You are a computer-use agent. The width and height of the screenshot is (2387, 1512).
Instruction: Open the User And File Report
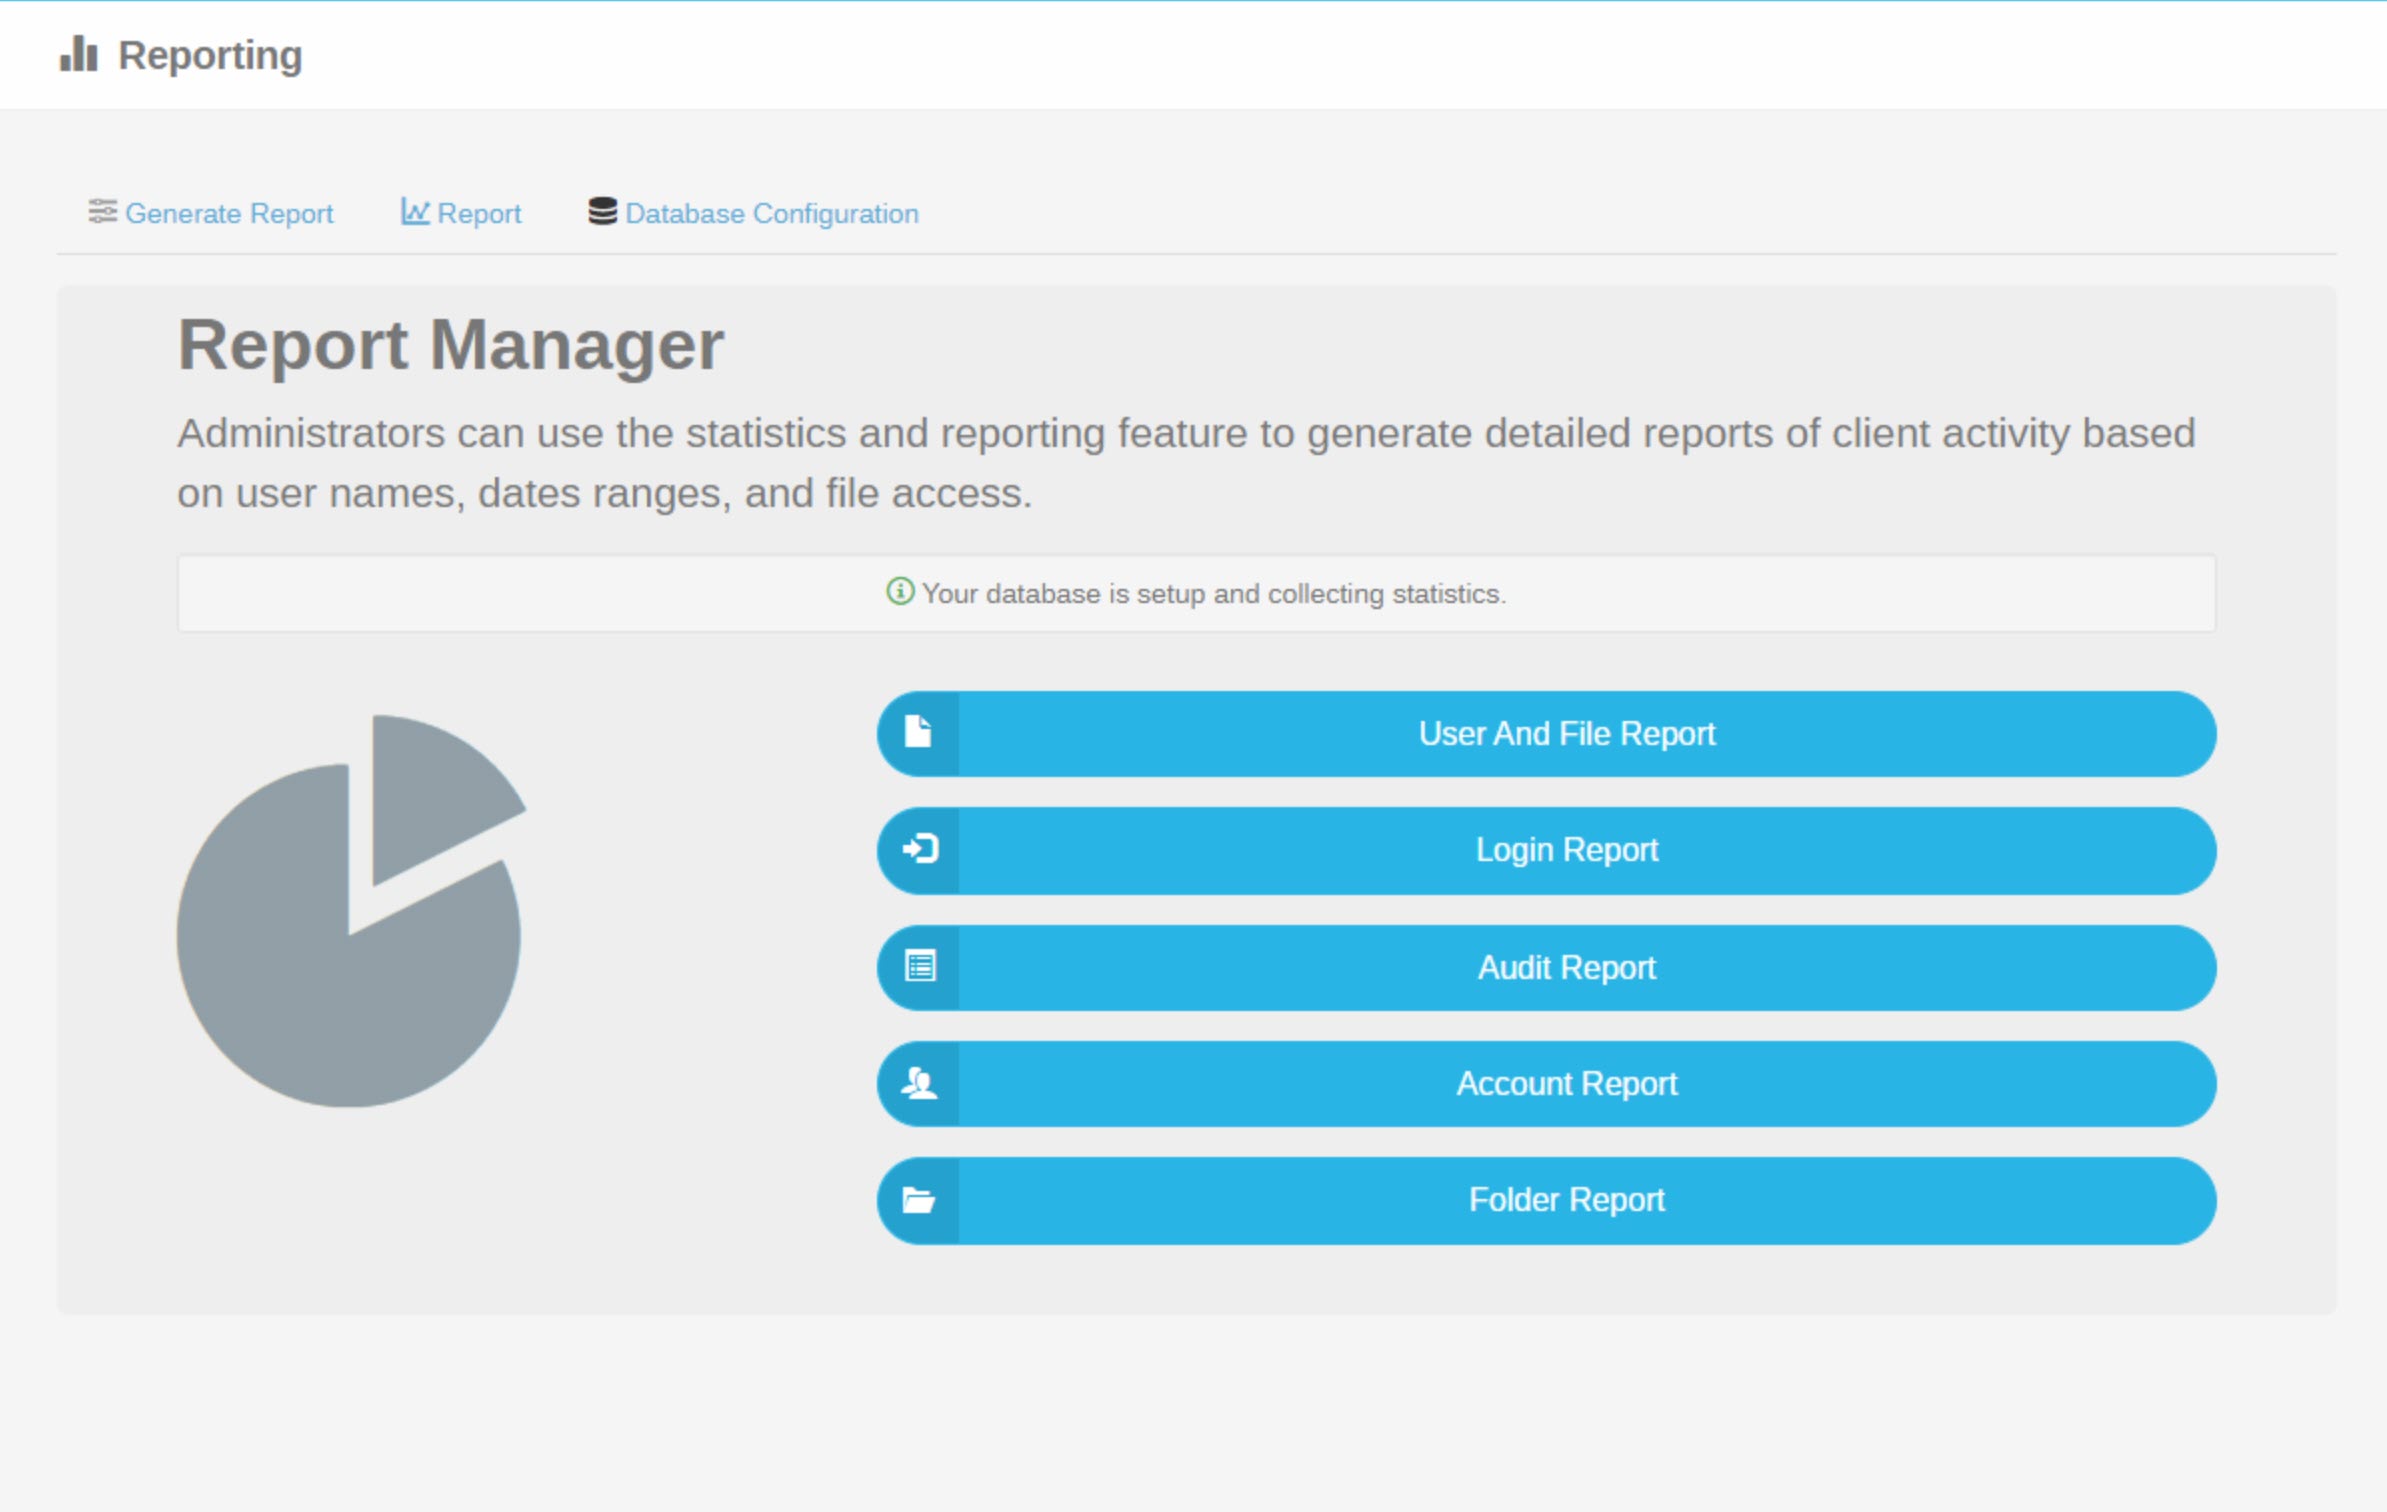click(1546, 733)
